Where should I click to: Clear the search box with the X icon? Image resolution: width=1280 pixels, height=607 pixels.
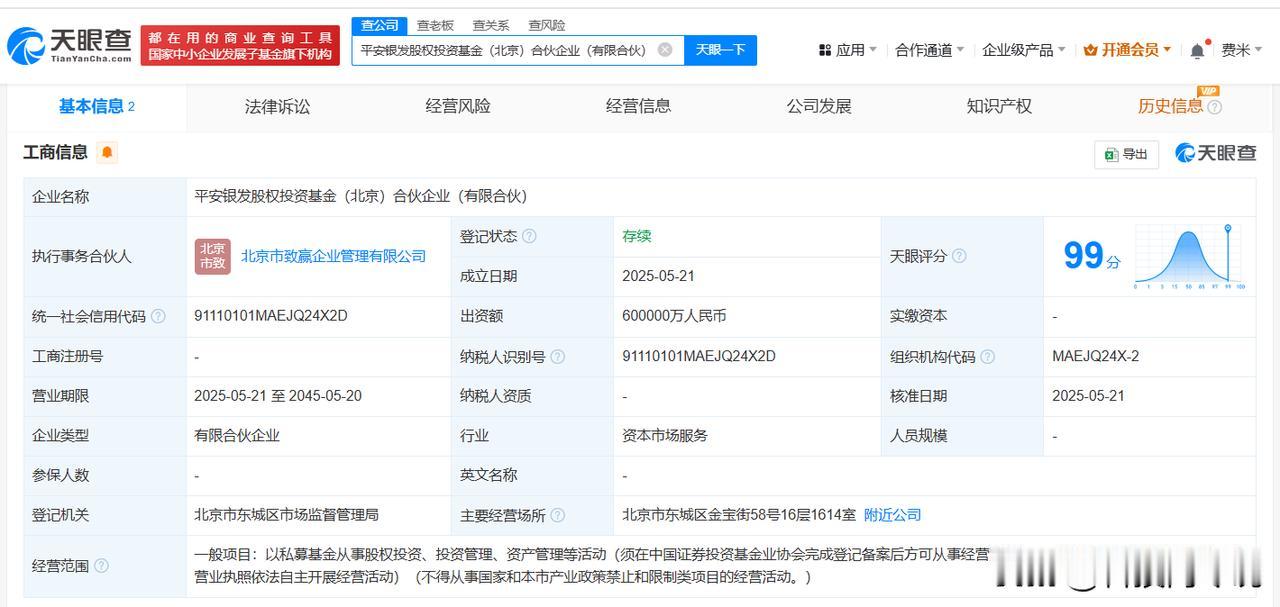(x=665, y=50)
